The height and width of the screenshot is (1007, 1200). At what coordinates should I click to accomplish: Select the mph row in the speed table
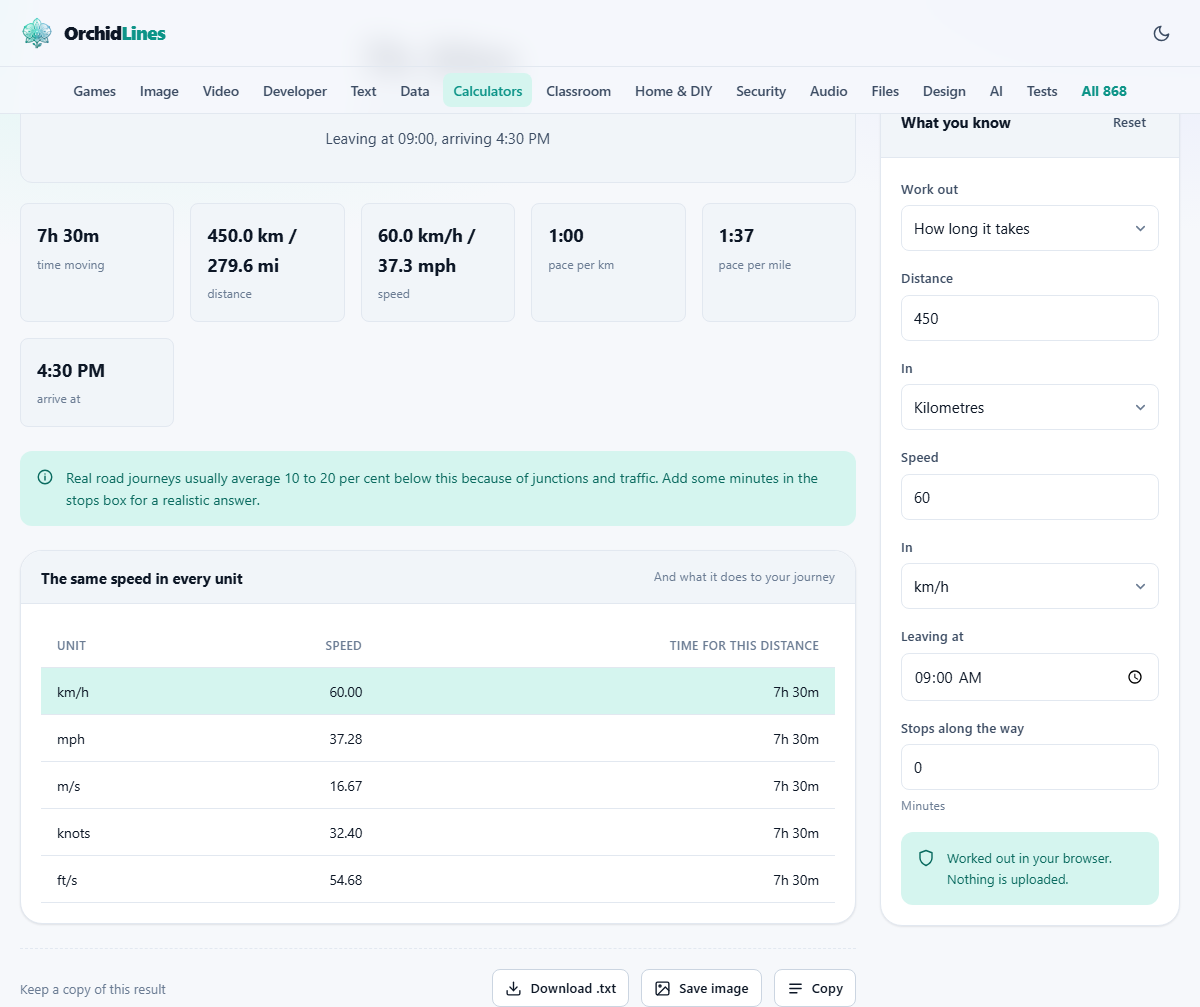coord(438,739)
